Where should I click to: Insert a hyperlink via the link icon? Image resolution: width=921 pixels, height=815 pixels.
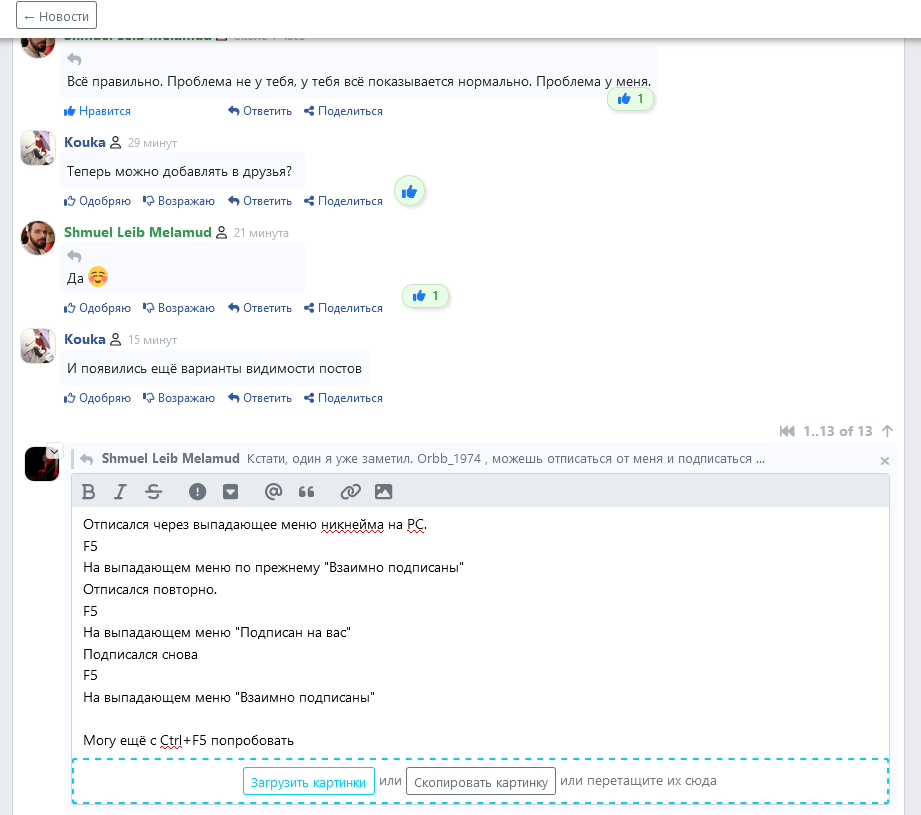tap(350, 491)
